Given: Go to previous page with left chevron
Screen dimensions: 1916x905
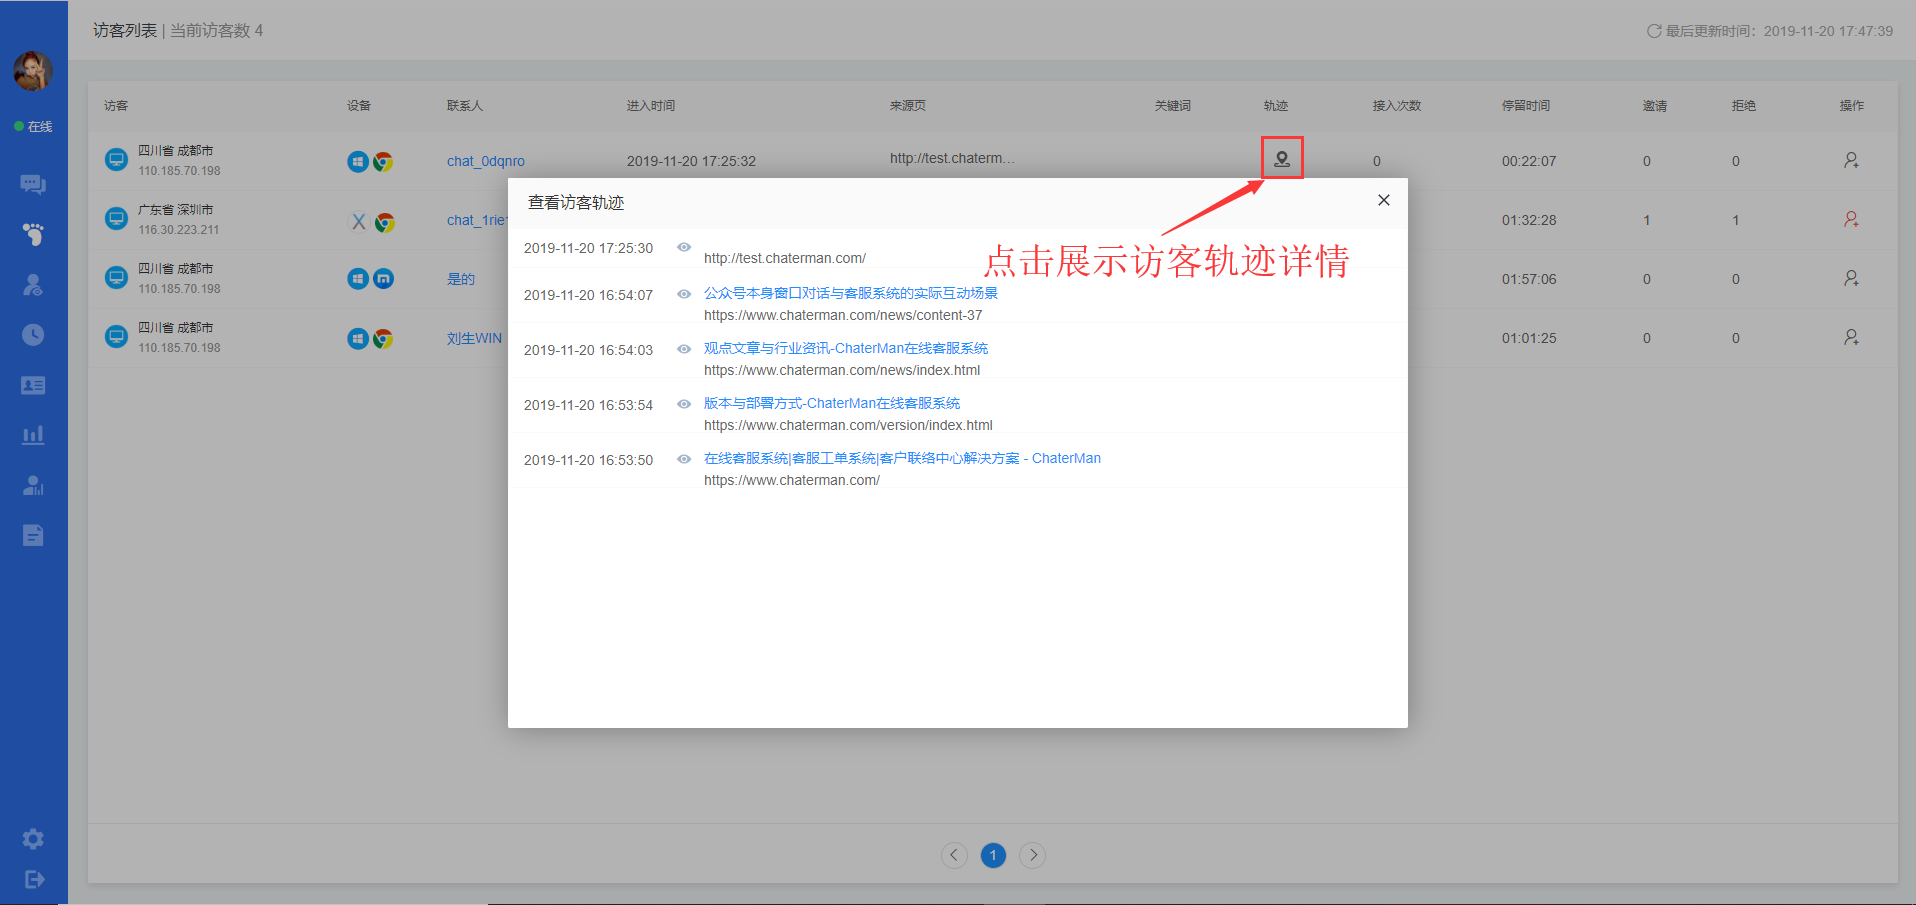Looking at the screenshot, I should [x=954, y=855].
